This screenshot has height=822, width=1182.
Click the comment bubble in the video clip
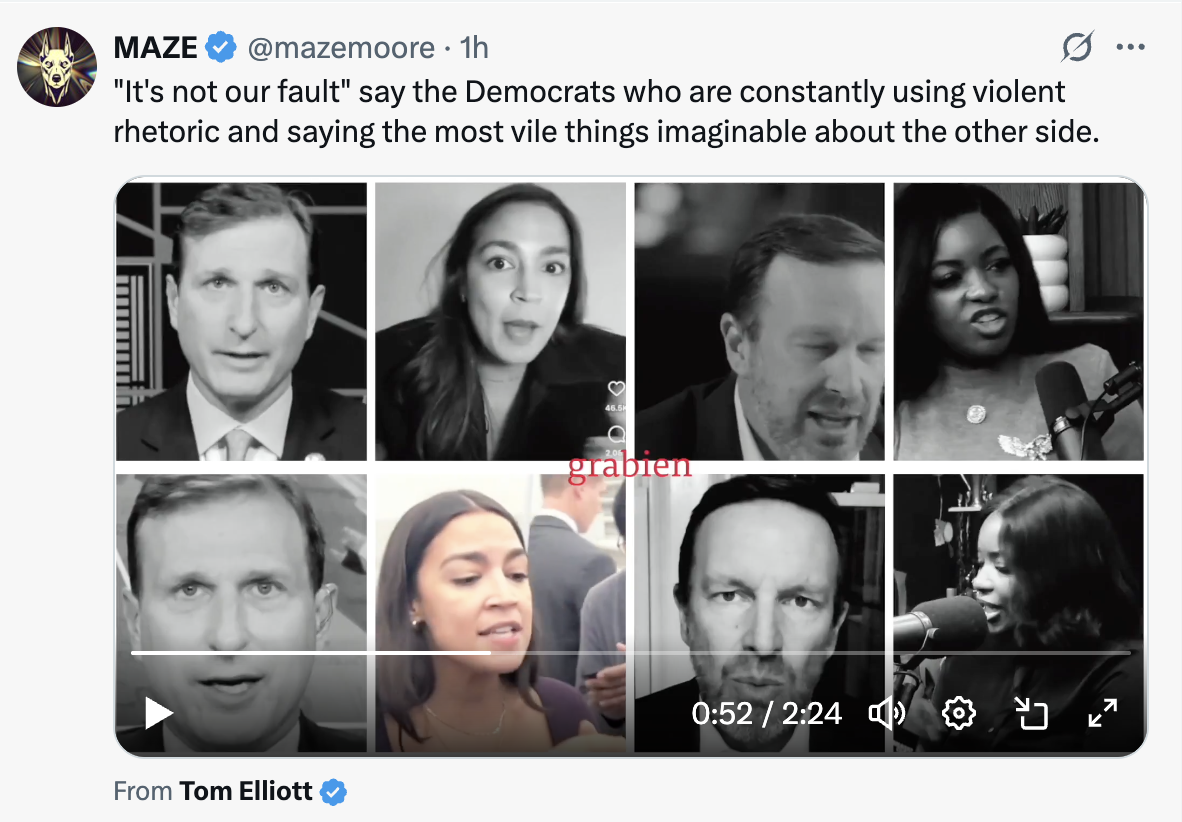(616, 434)
